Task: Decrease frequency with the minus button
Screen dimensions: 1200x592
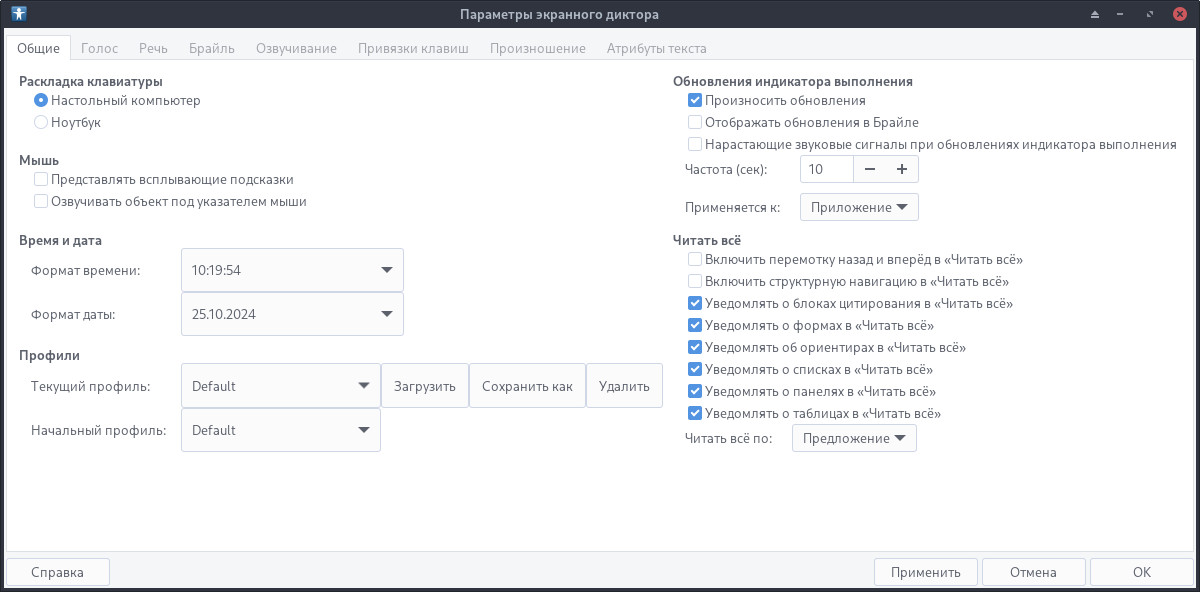Action: pyautogui.click(x=869, y=170)
